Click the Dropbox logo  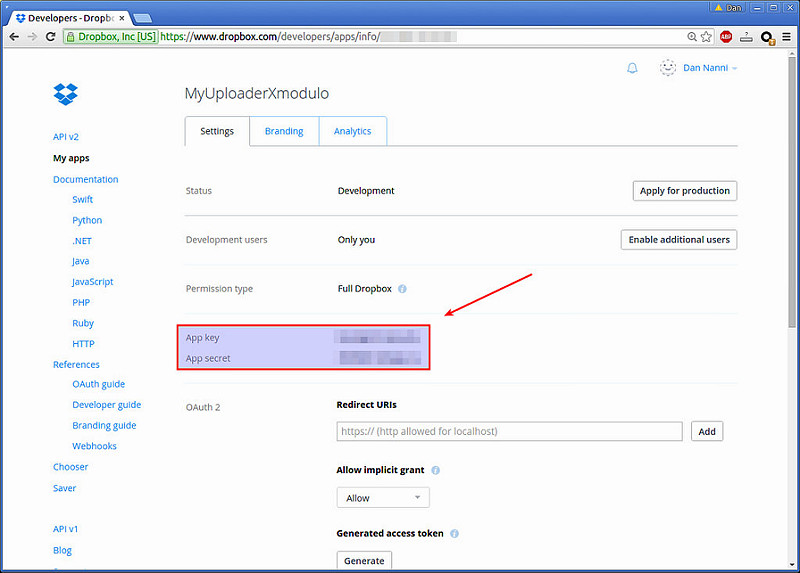coord(65,94)
